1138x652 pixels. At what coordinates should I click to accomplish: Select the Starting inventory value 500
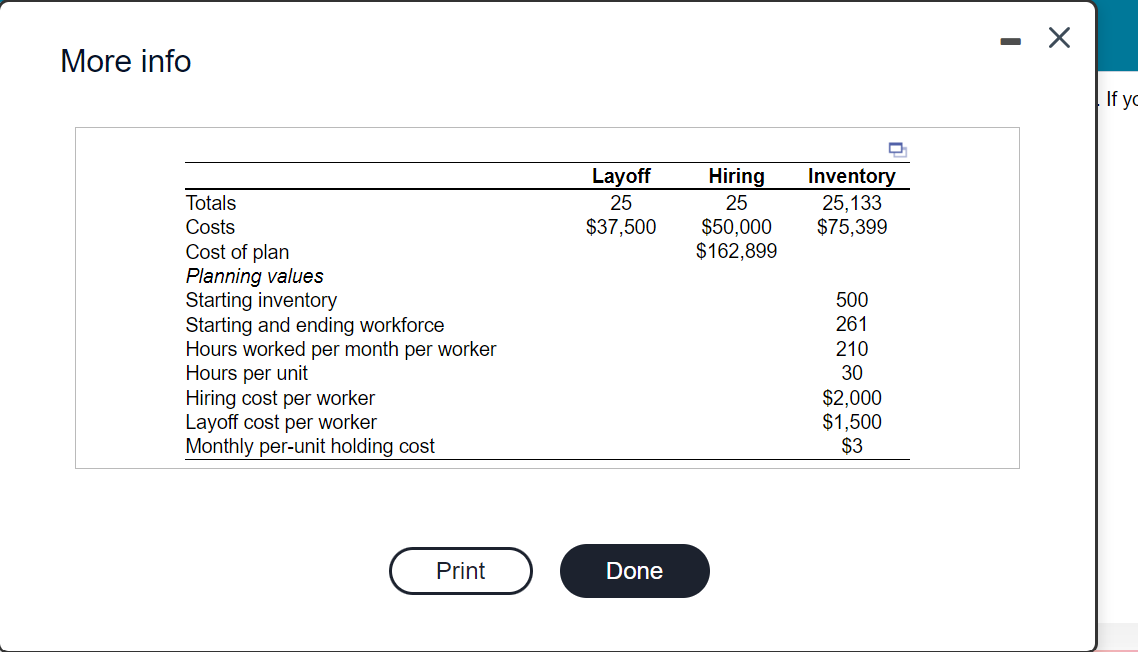click(x=851, y=300)
